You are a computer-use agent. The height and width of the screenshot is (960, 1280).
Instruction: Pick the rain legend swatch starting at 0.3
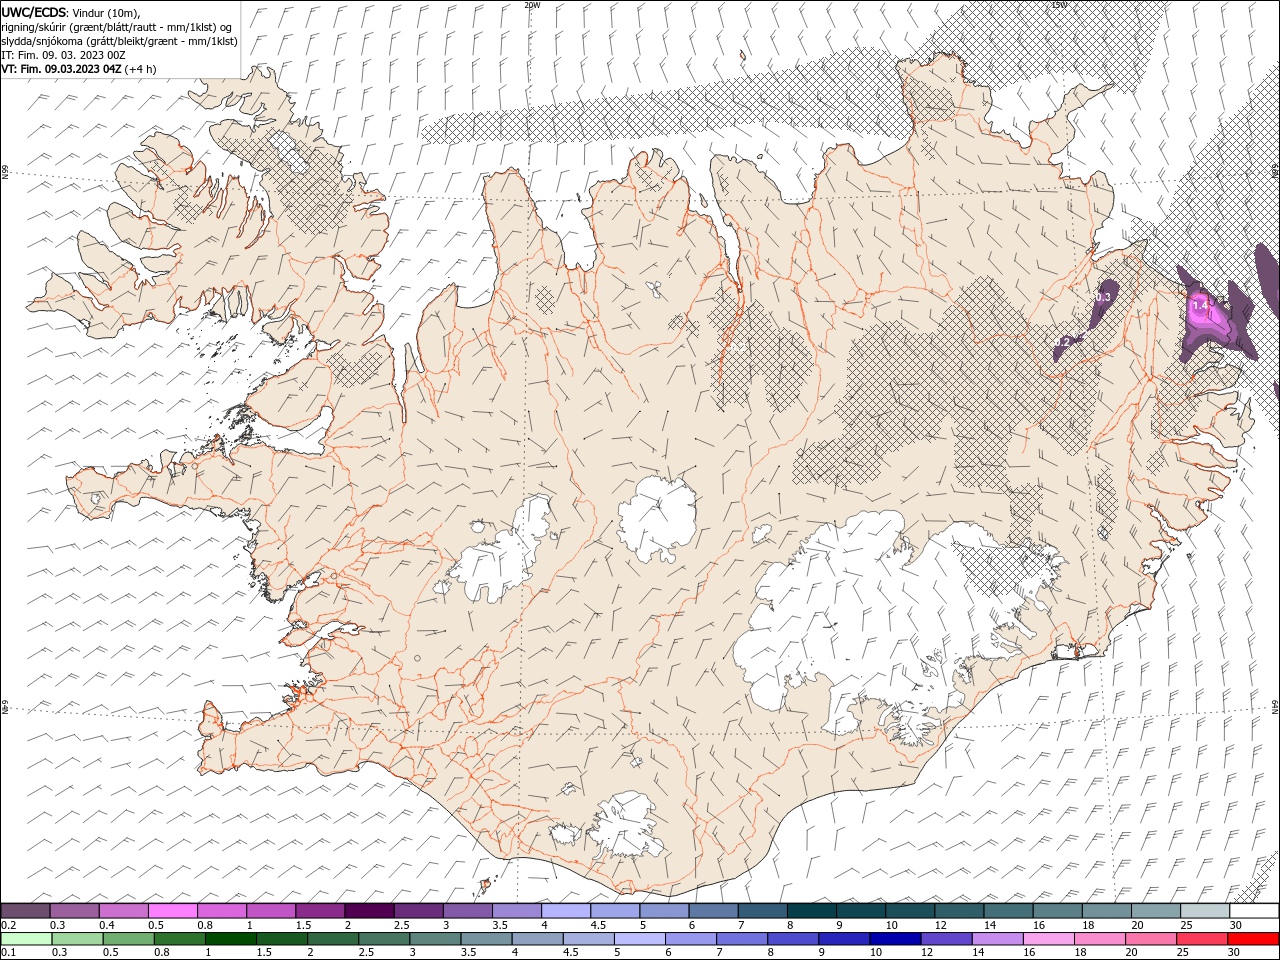coord(77,938)
